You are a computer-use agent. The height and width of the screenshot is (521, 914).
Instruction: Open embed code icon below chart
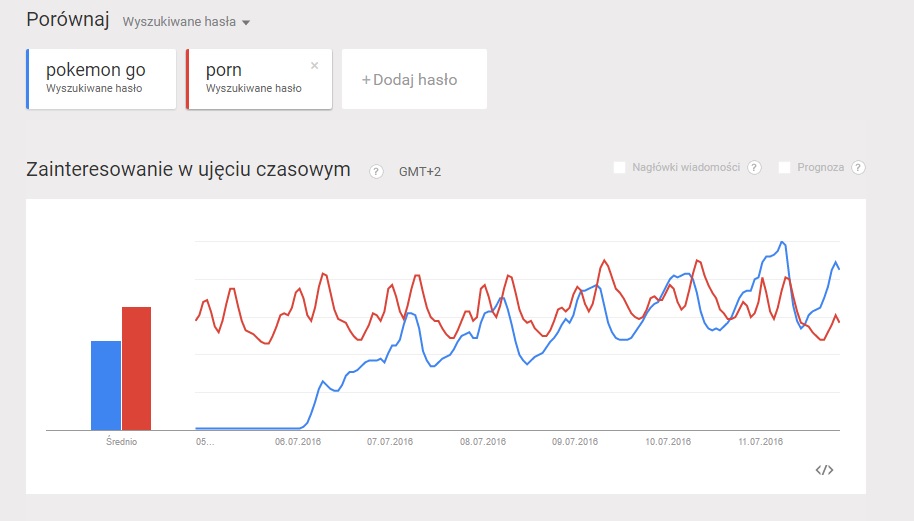(x=824, y=470)
